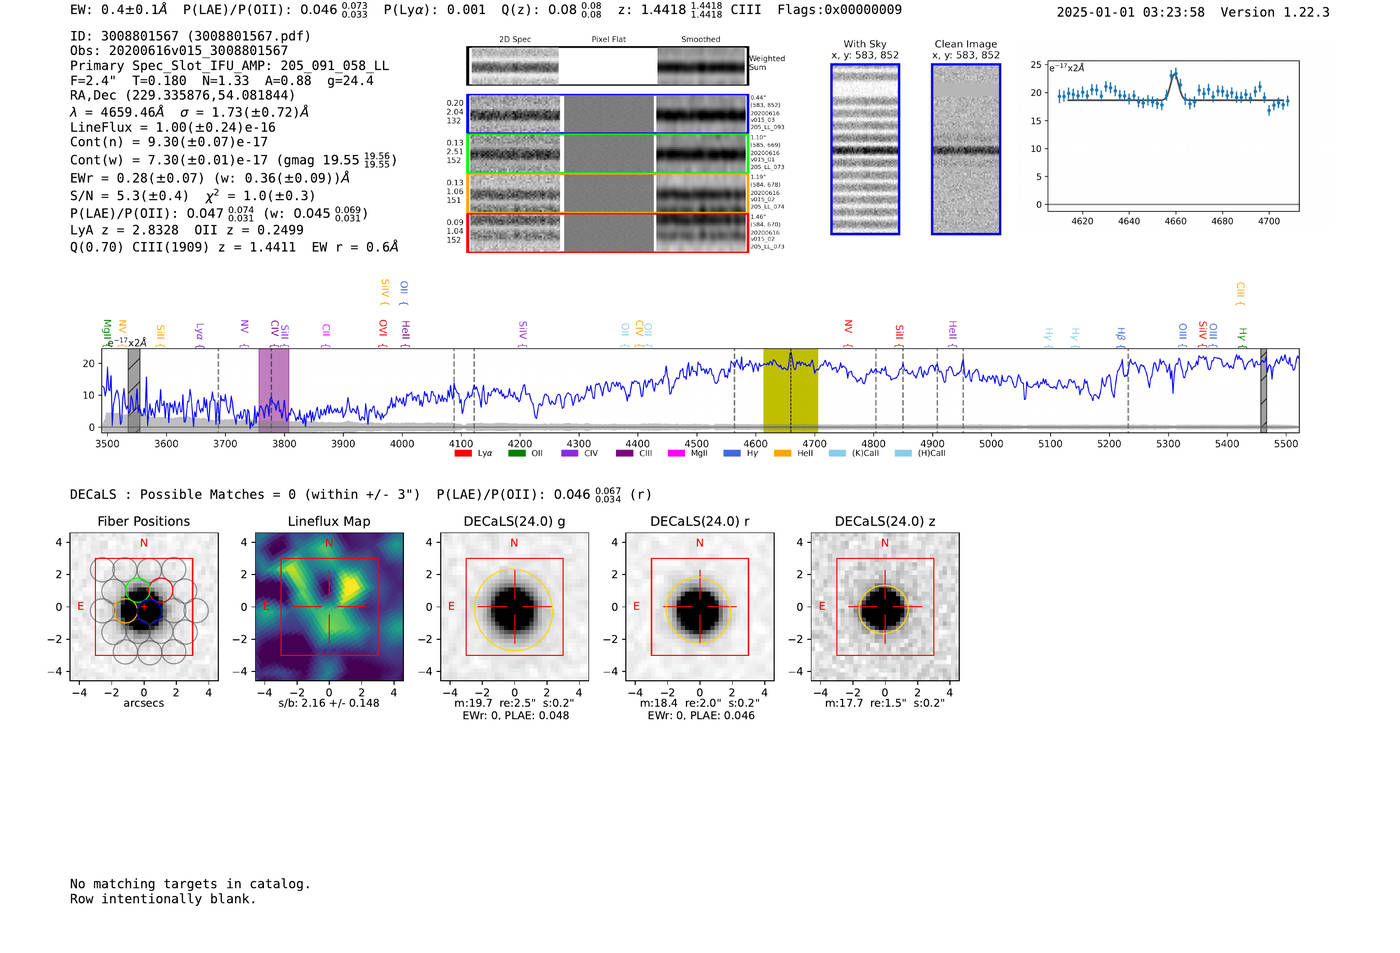Click the EWr: 0, PLAE: 0.048 caption
Viewport: 1400px width, 953px height.
(515, 716)
